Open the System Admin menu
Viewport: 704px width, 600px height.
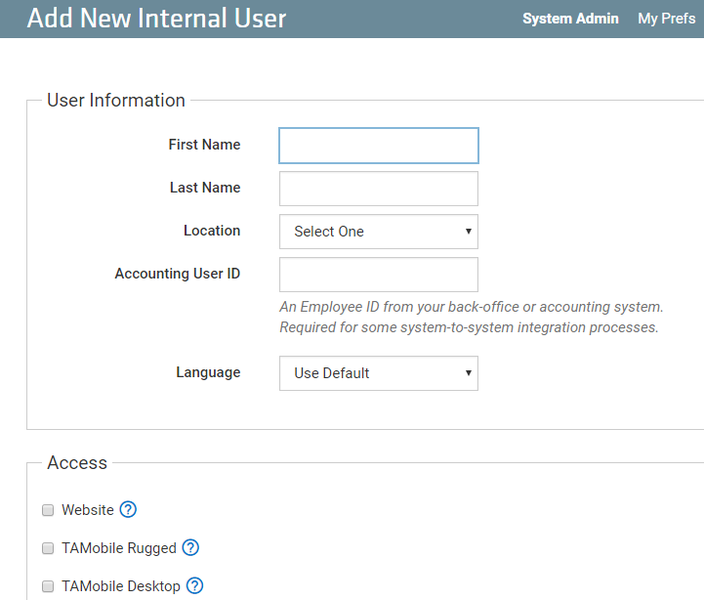click(570, 18)
